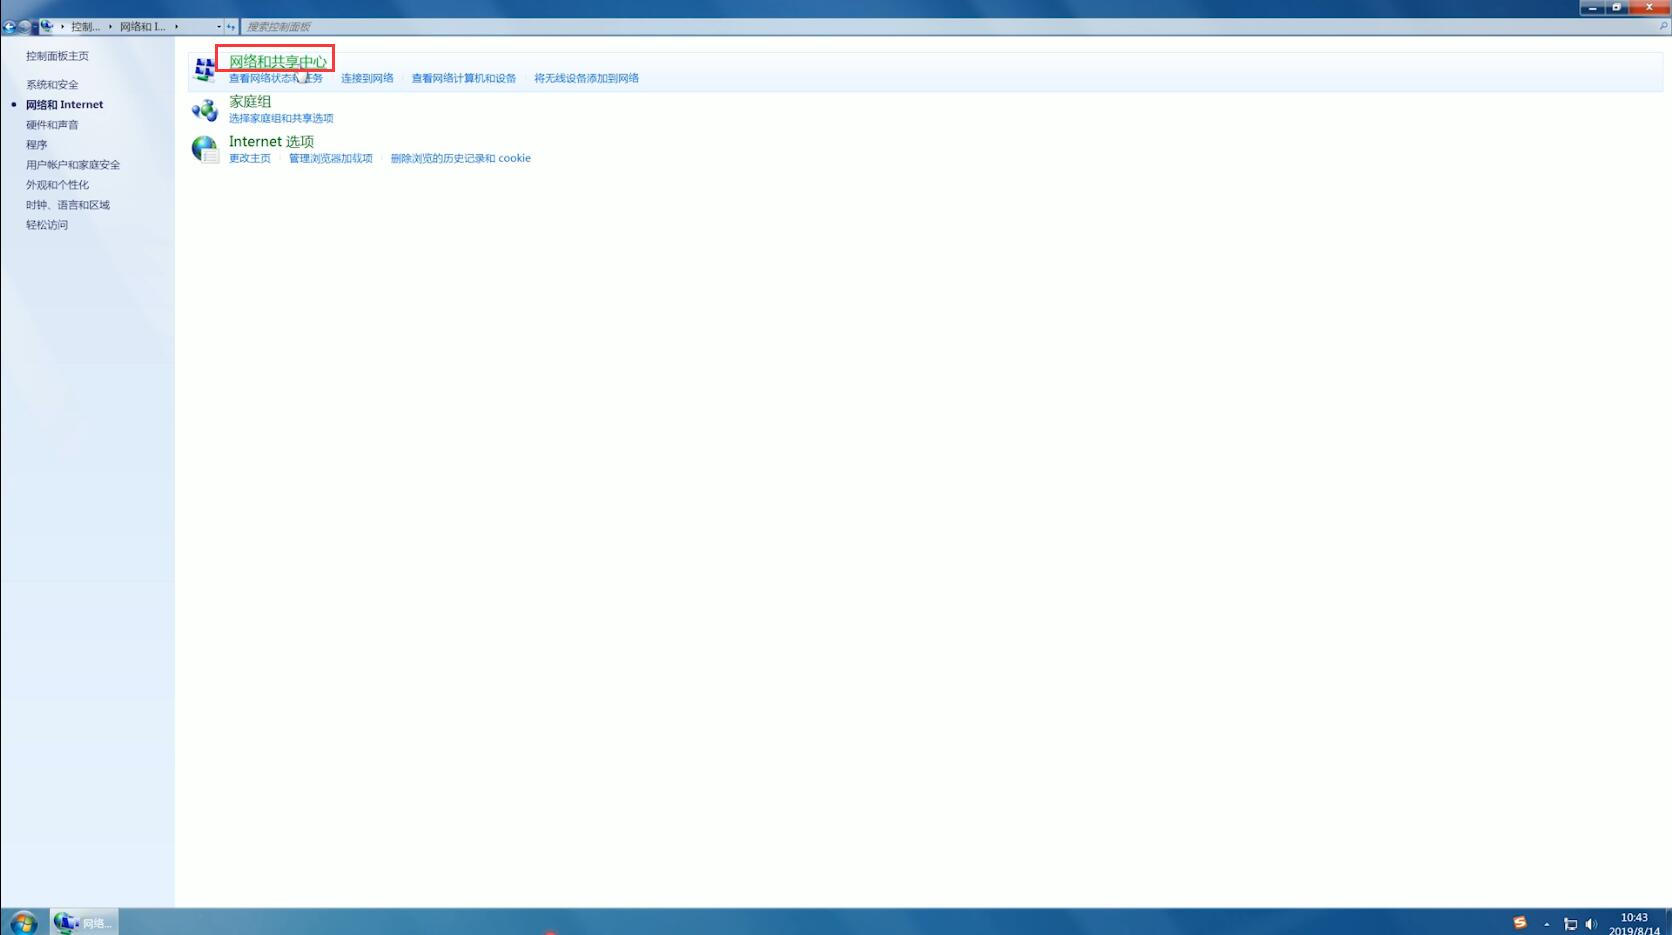
Task: Open 查看网络状态和任务 link
Action: coord(276,78)
